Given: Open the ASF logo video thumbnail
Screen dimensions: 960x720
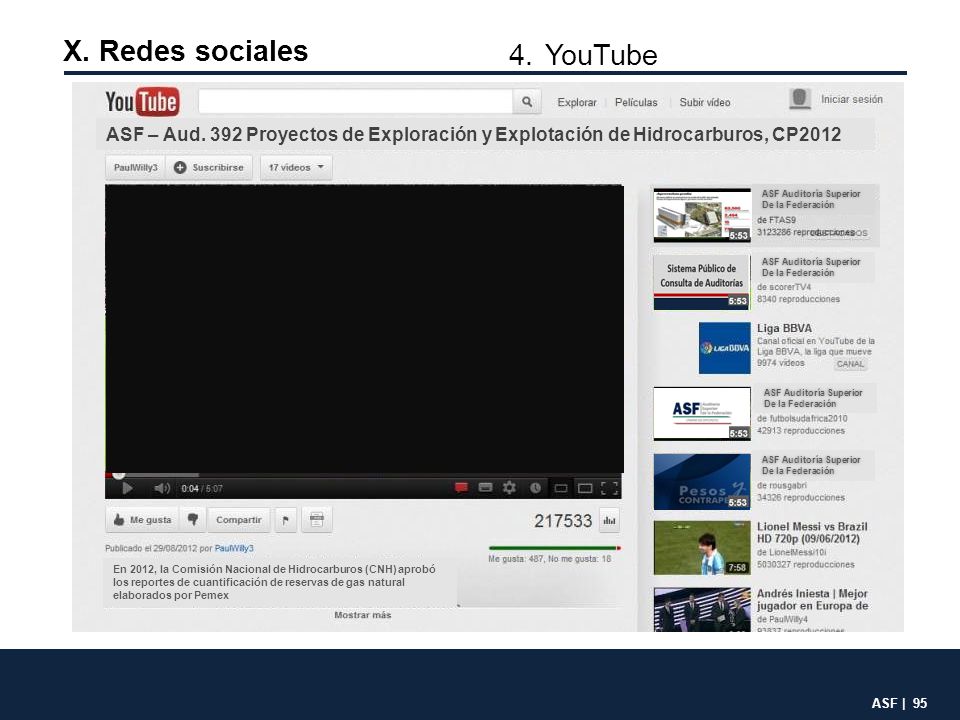Looking at the screenshot, I should pos(702,413).
